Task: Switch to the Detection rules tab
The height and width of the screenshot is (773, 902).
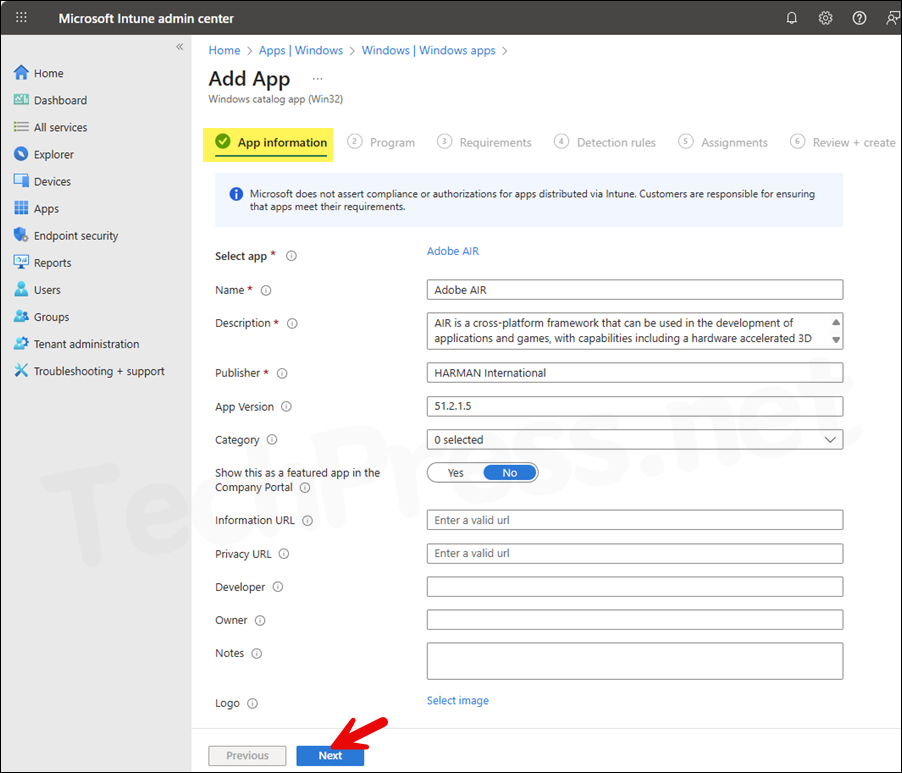Action: (605, 142)
